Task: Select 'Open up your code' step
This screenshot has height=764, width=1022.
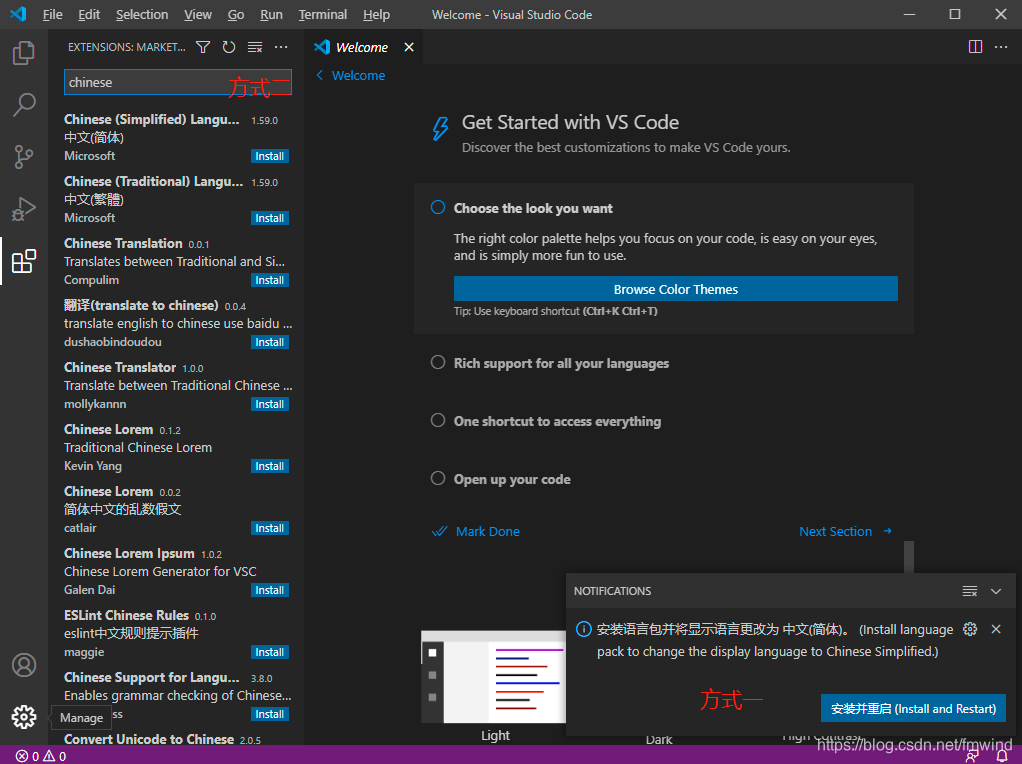Action: (x=501, y=479)
